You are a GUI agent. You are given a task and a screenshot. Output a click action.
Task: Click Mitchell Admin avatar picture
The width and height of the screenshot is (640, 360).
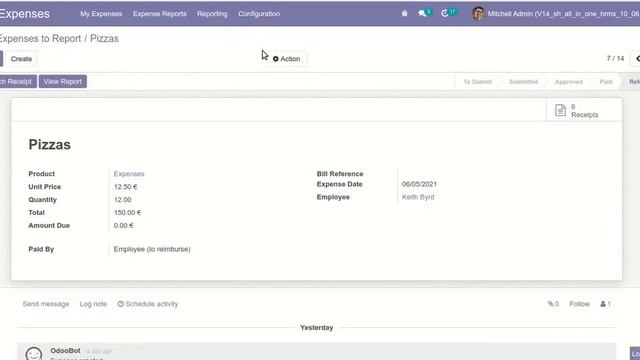tap(478, 13)
